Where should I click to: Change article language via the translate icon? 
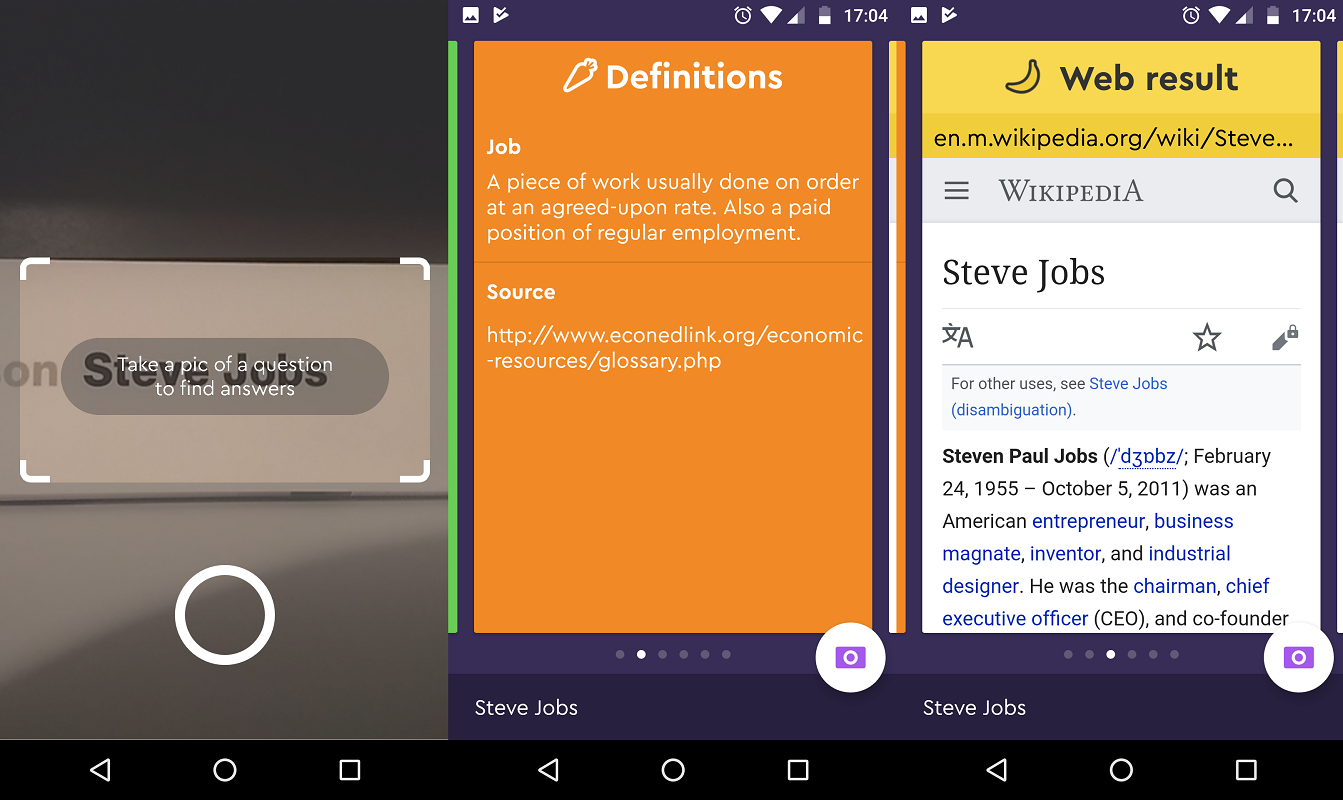coord(957,337)
